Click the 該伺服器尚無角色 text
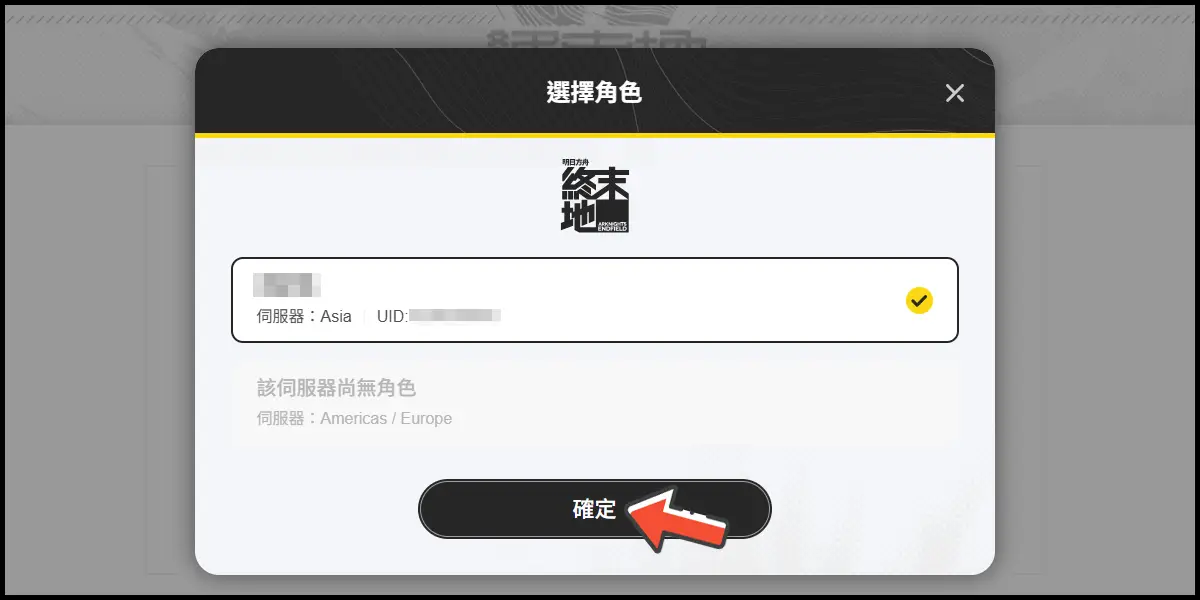 (x=336, y=388)
